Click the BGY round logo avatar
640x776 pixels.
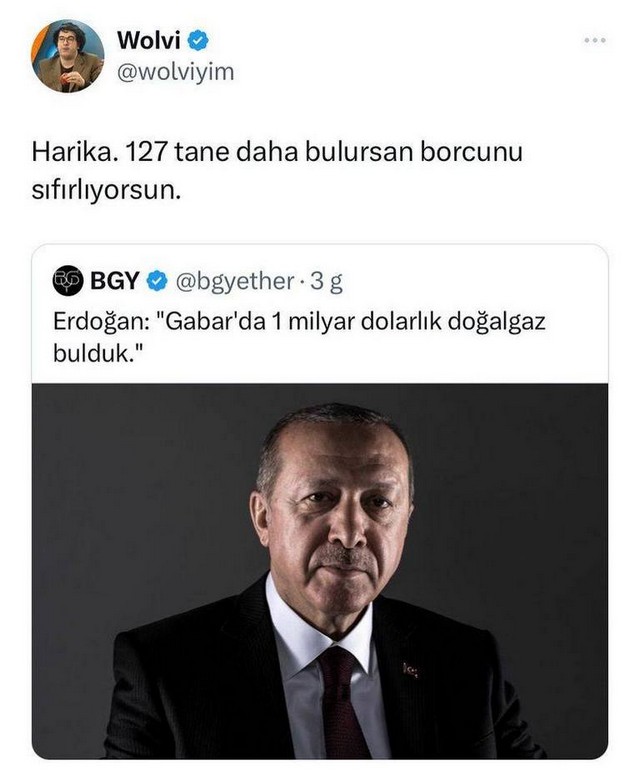[x=67, y=281]
